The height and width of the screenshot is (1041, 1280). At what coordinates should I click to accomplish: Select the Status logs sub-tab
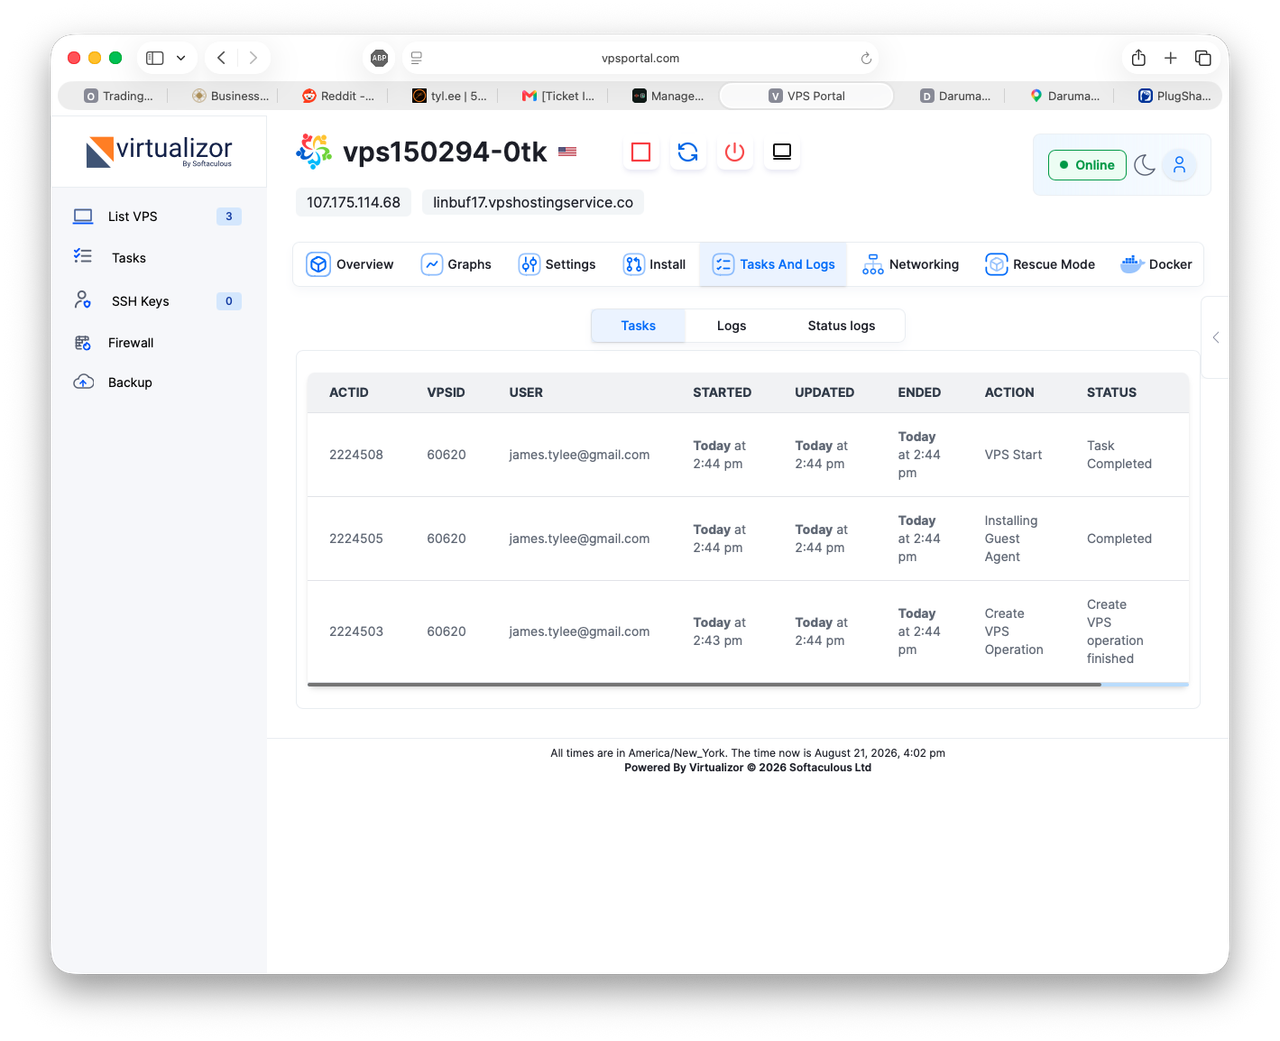(x=841, y=326)
